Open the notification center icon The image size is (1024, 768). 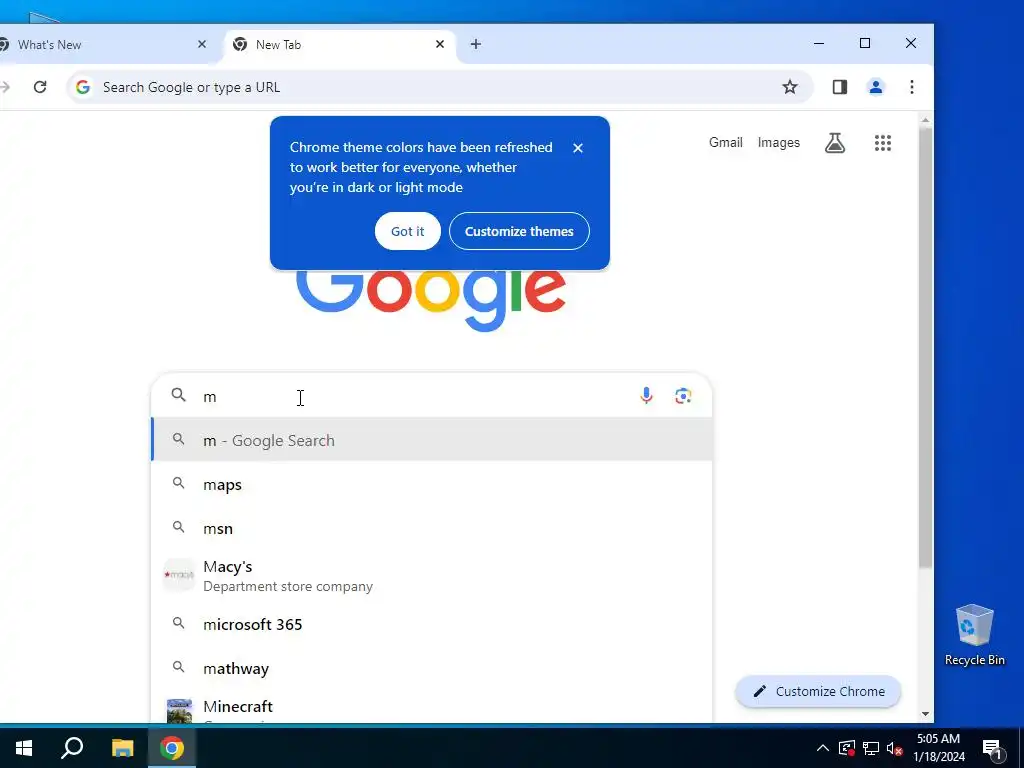pyautogui.click(x=992, y=749)
